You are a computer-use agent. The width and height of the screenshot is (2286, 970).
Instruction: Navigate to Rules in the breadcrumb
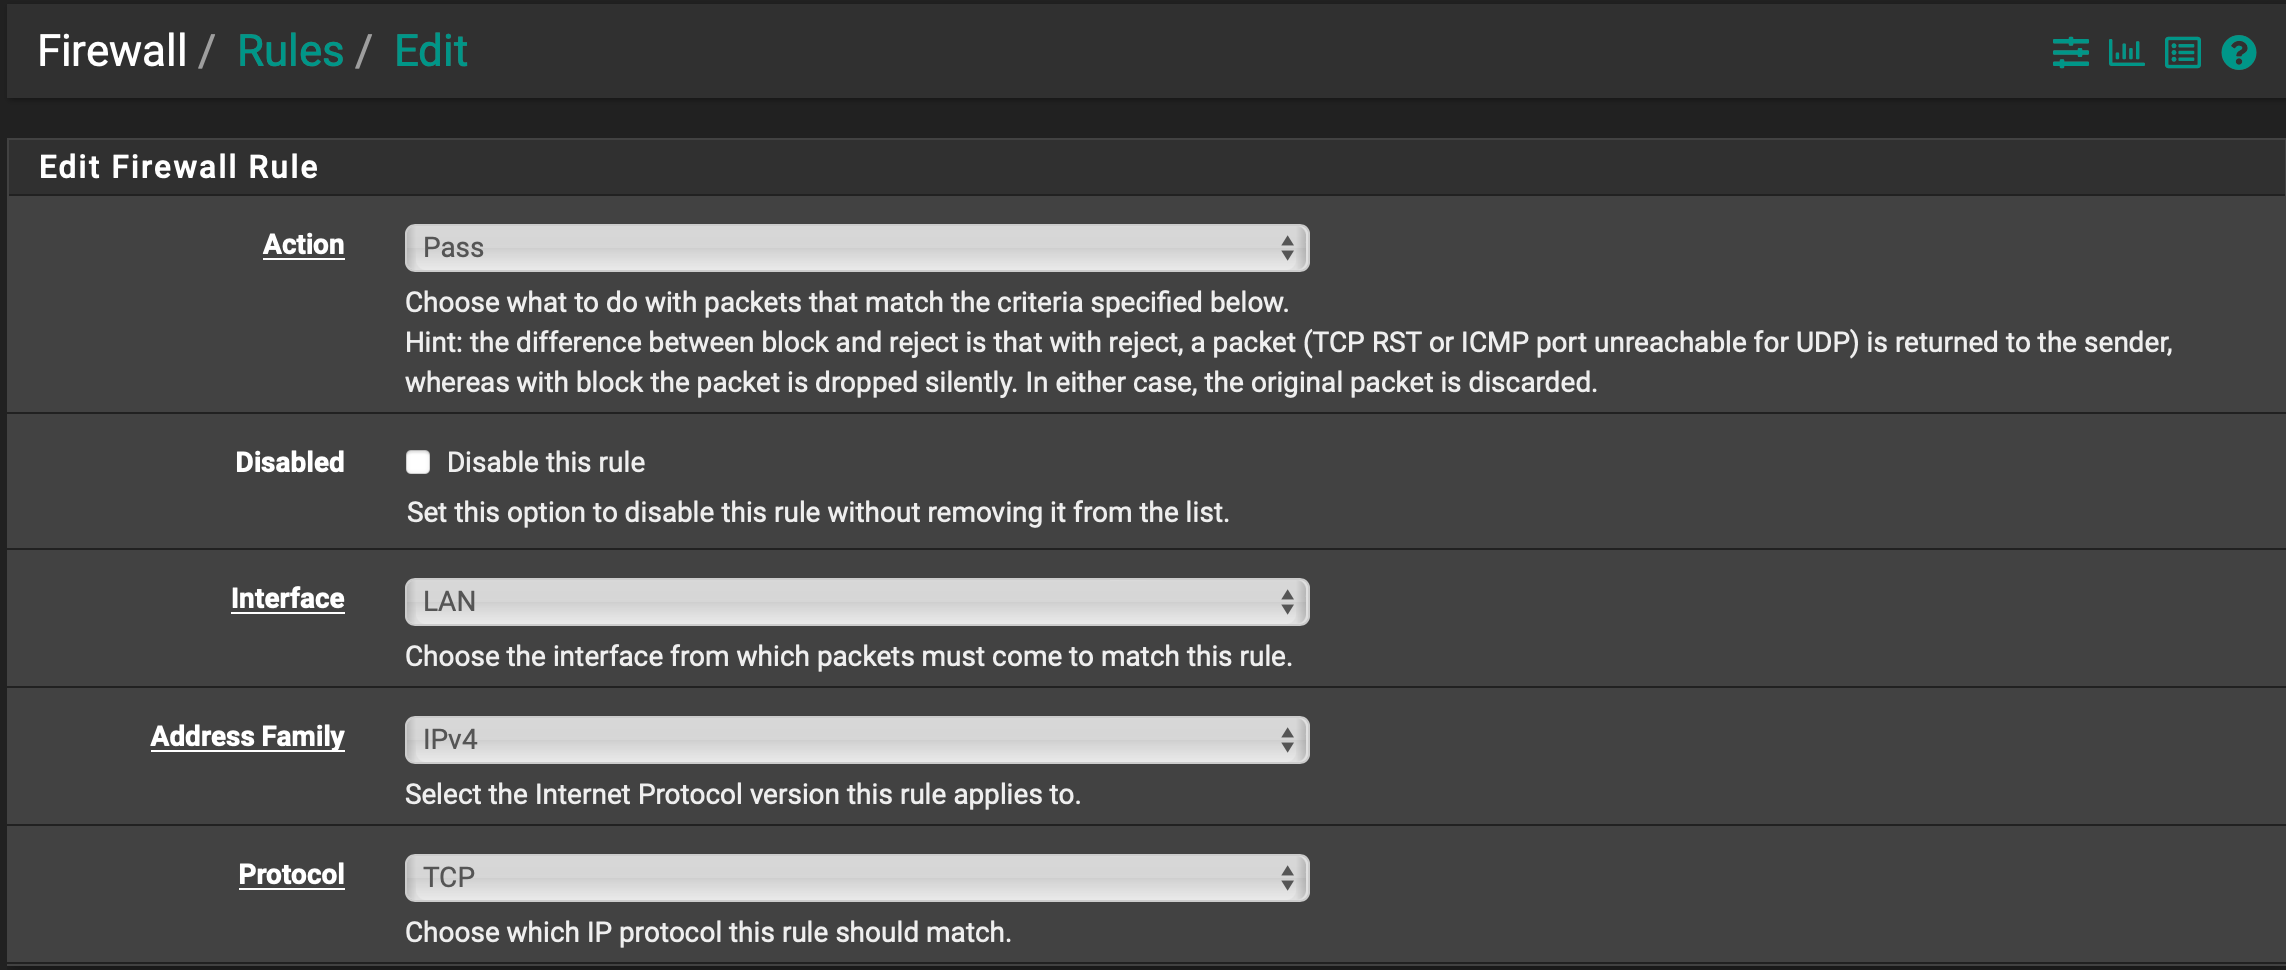290,51
